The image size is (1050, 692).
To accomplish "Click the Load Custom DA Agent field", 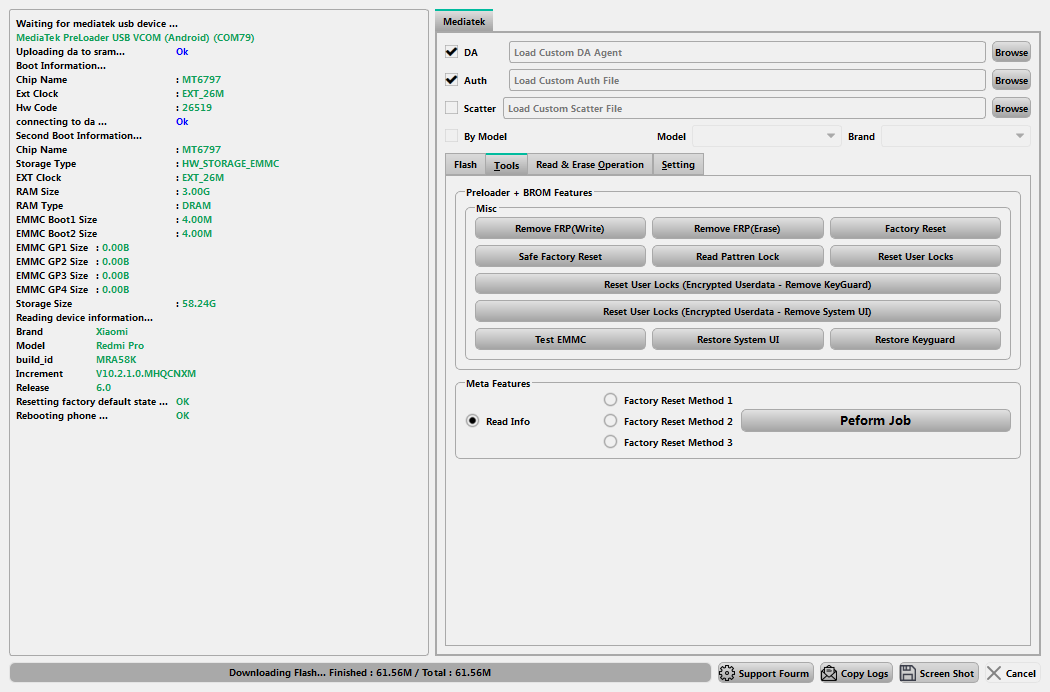I will tap(747, 52).
